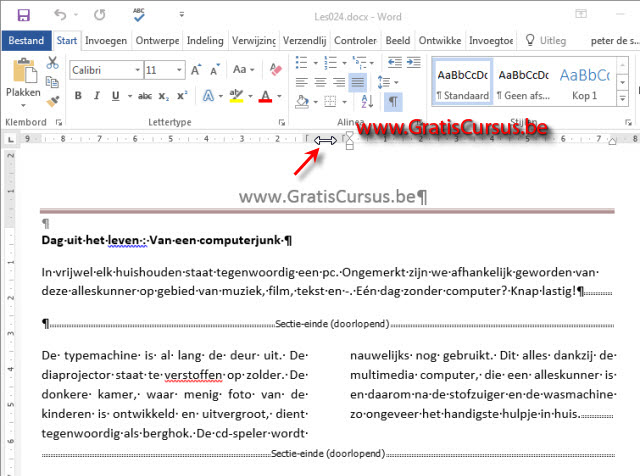
Task: Apply the Geen afstand style
Action: (523, 82)
